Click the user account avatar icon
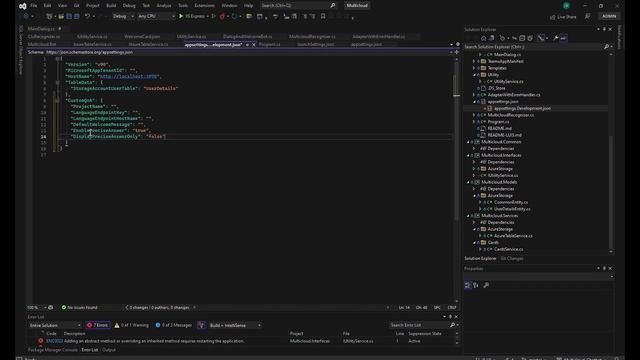The image size is (640, 360). (x=566, y=6)
